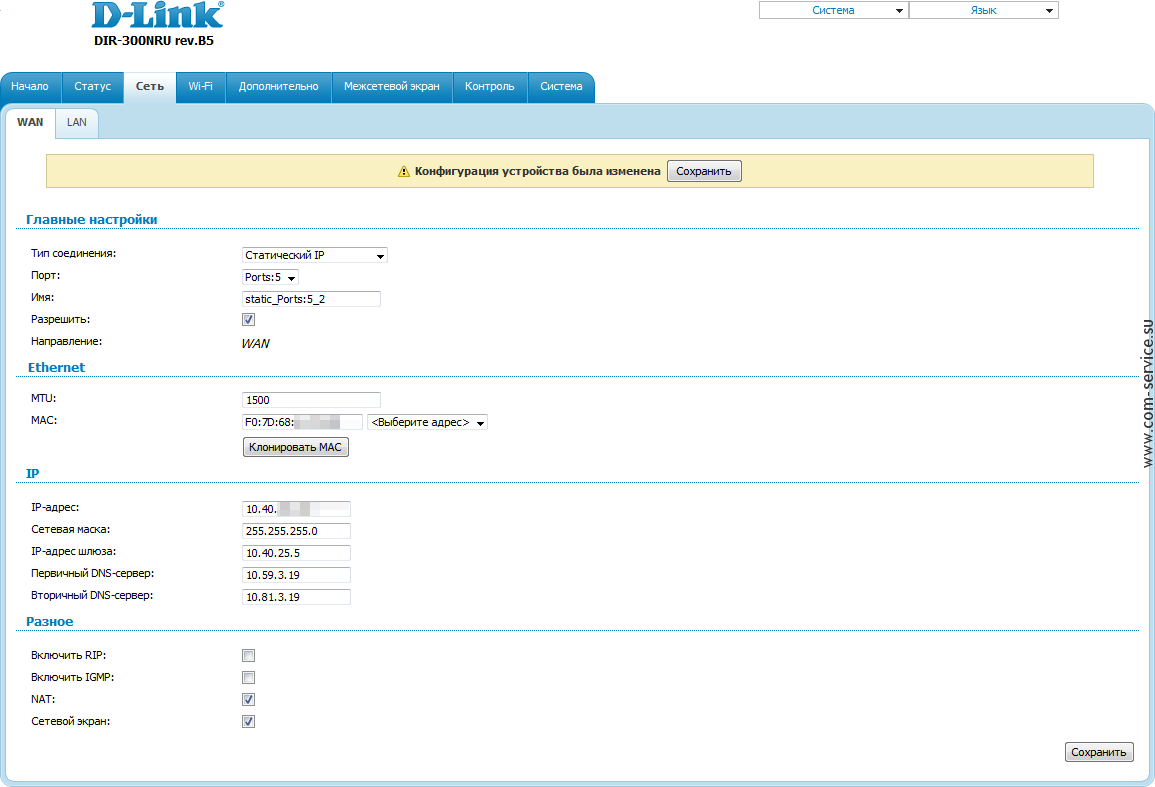Uncheck the Сетевой экран checkbox

(x=248, y=722)
